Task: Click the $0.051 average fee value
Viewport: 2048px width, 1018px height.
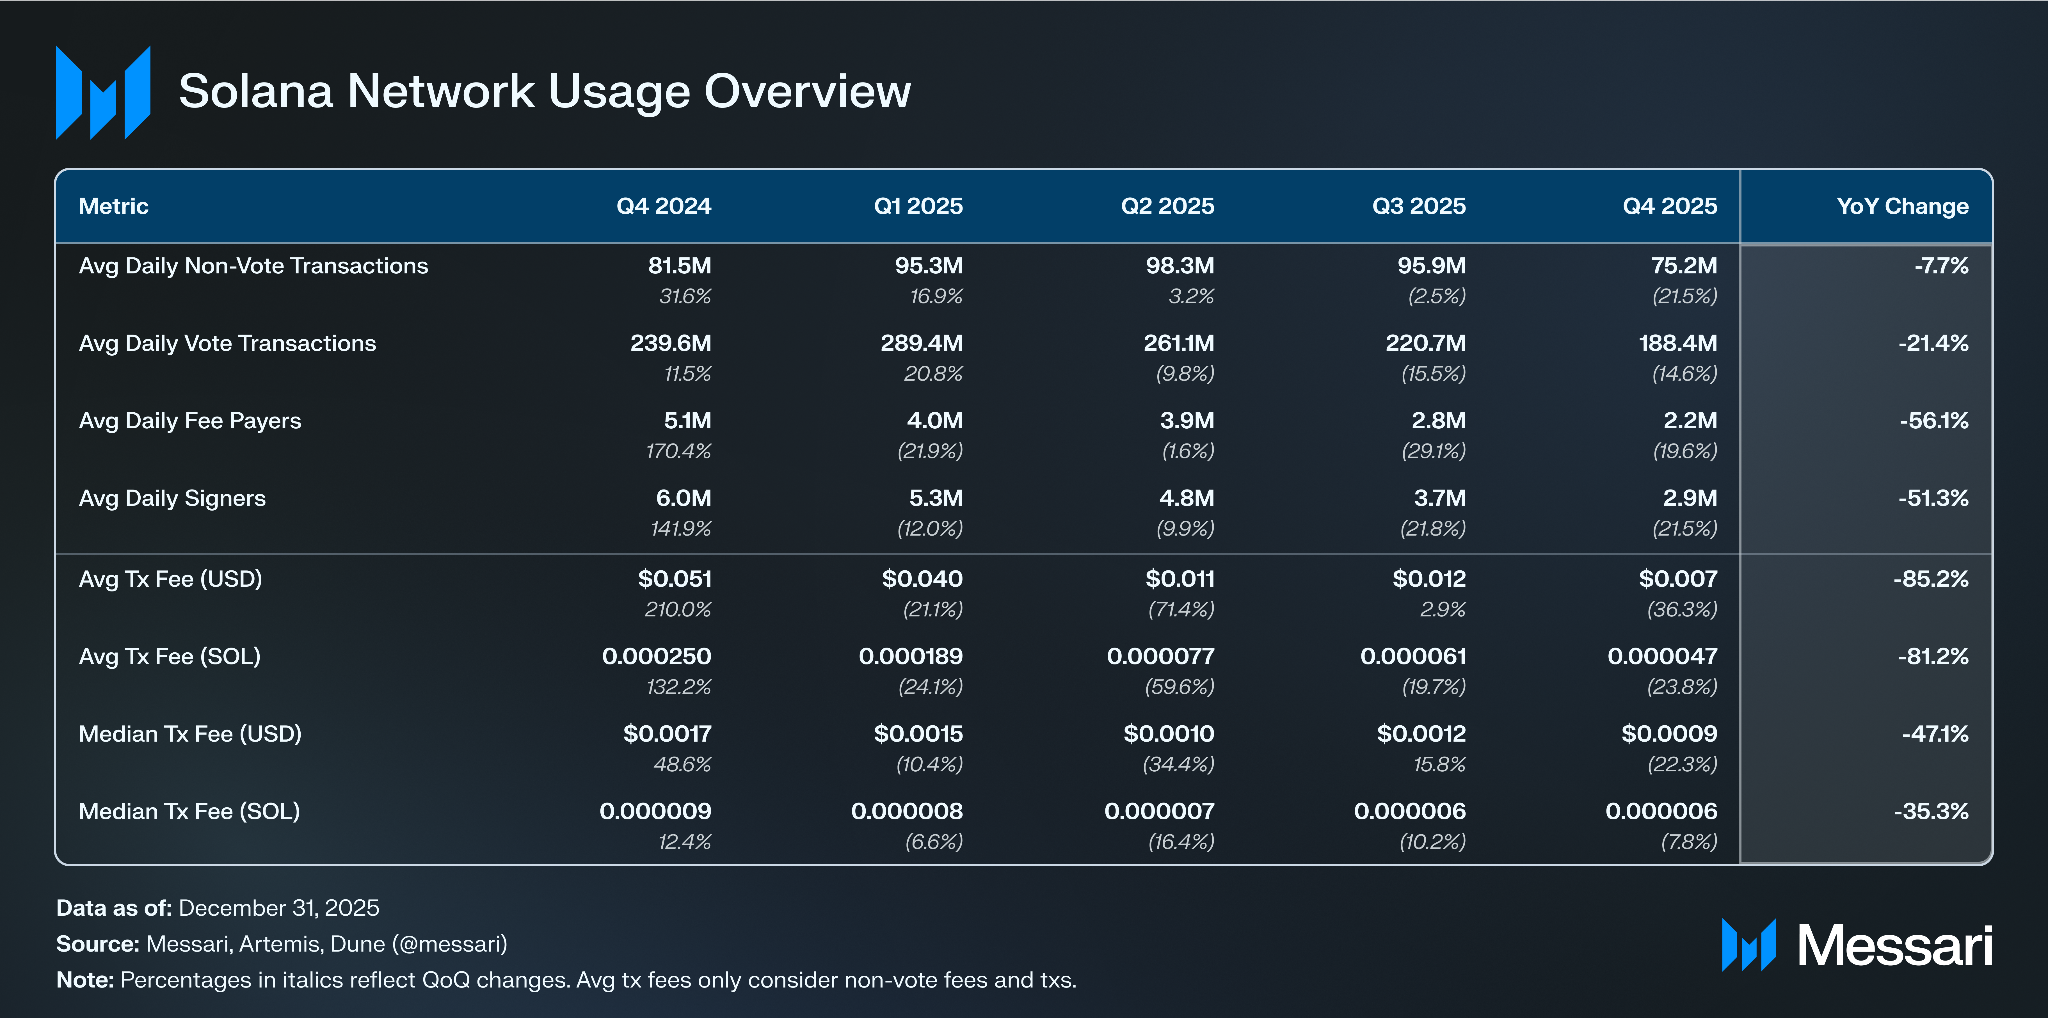Action: tap(674, 579)
